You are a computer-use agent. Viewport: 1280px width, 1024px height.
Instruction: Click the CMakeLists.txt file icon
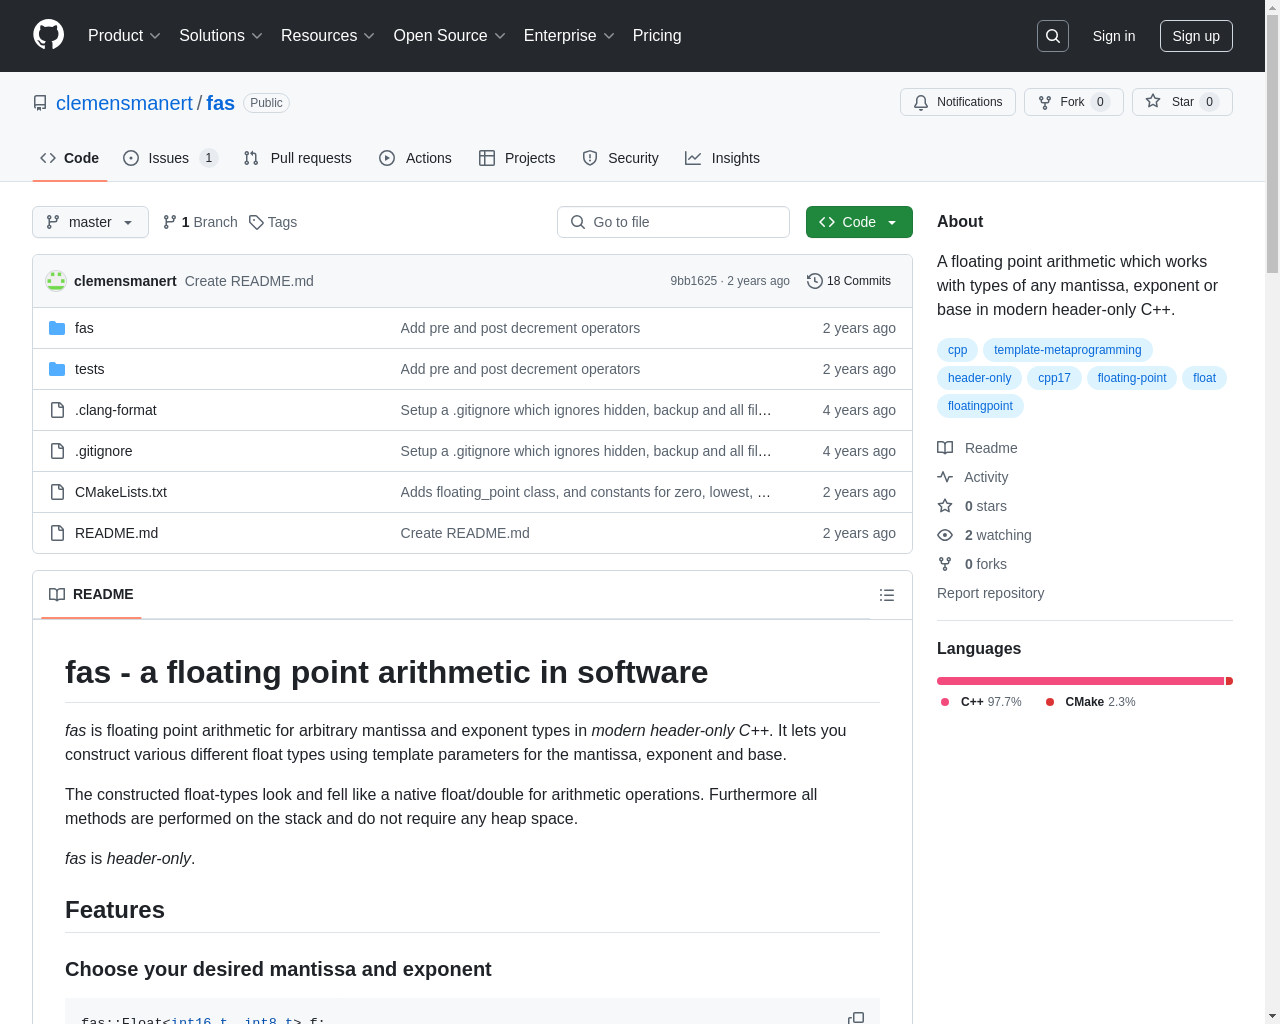[57, 492]
